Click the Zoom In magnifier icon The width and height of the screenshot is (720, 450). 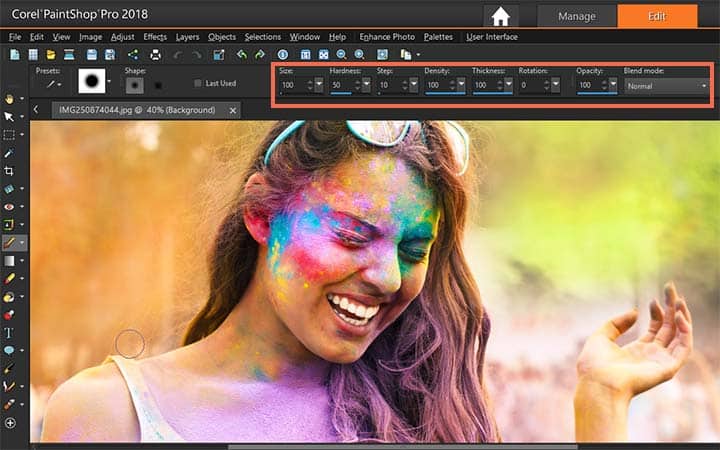[x=359, y=55]
